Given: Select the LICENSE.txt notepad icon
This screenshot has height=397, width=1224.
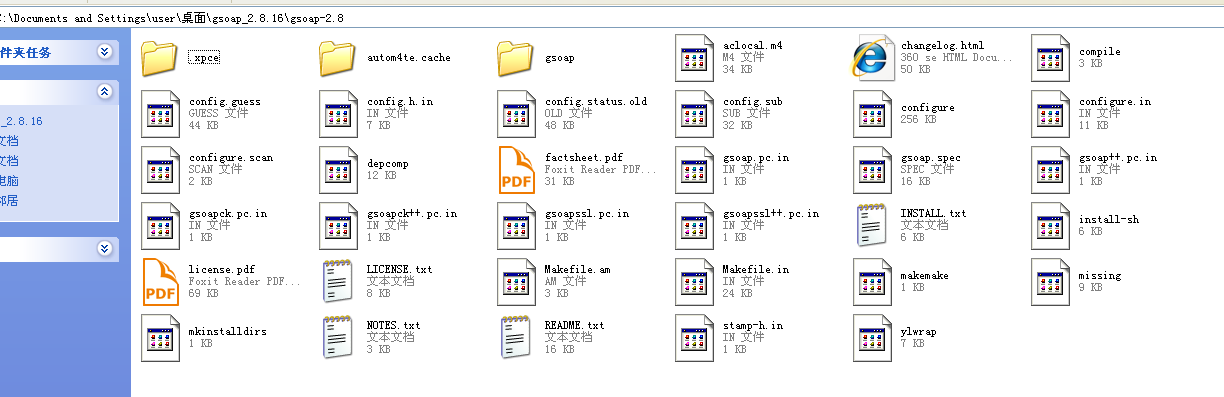Looking at the screenshot, I should point(337,281).
